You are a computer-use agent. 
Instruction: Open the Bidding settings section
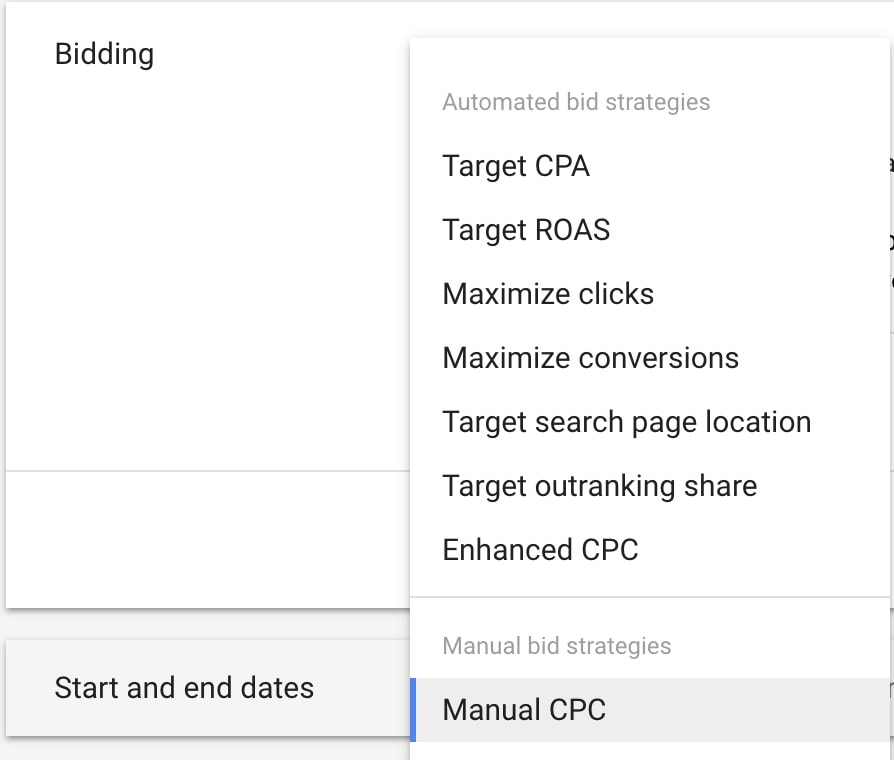(104, 54)
